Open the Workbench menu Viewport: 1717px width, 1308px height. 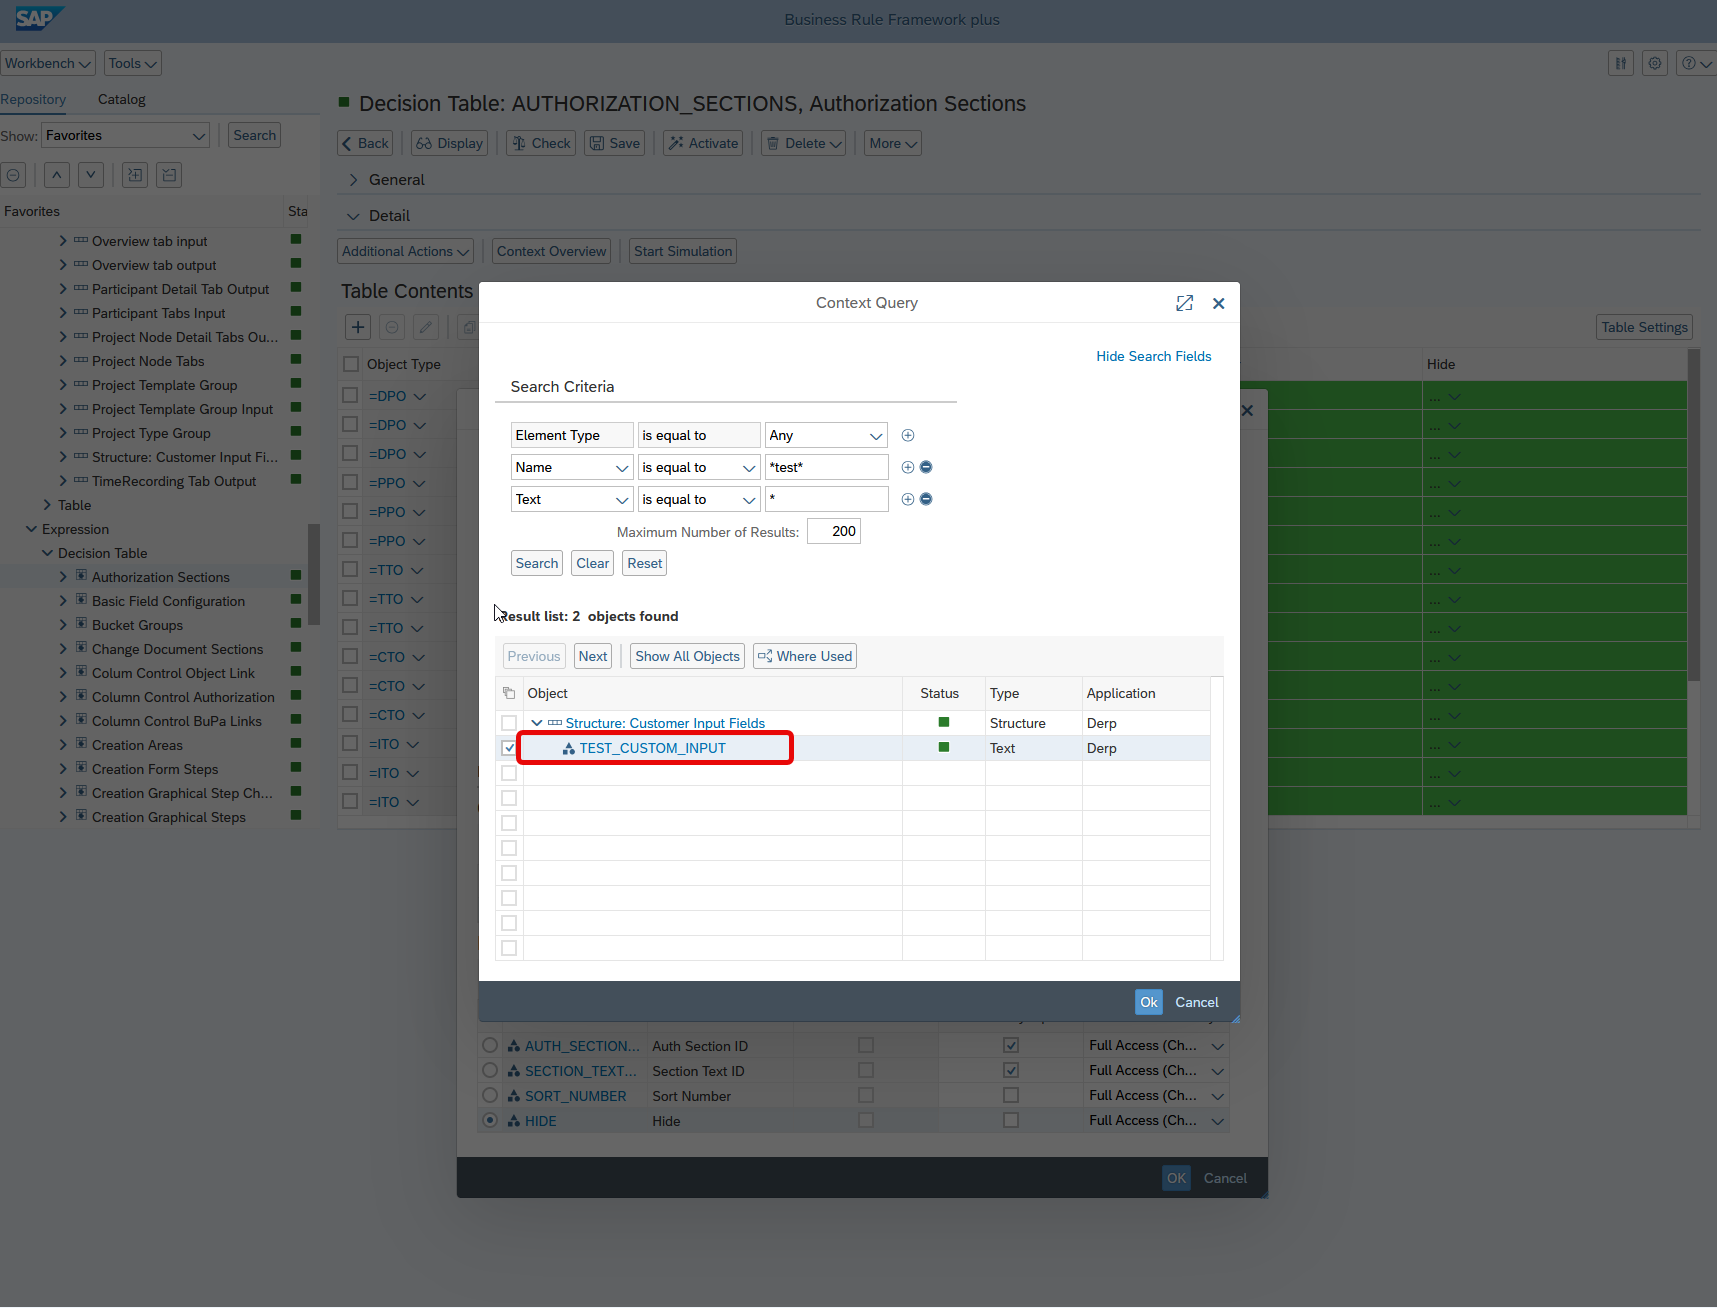coord(47,63)
